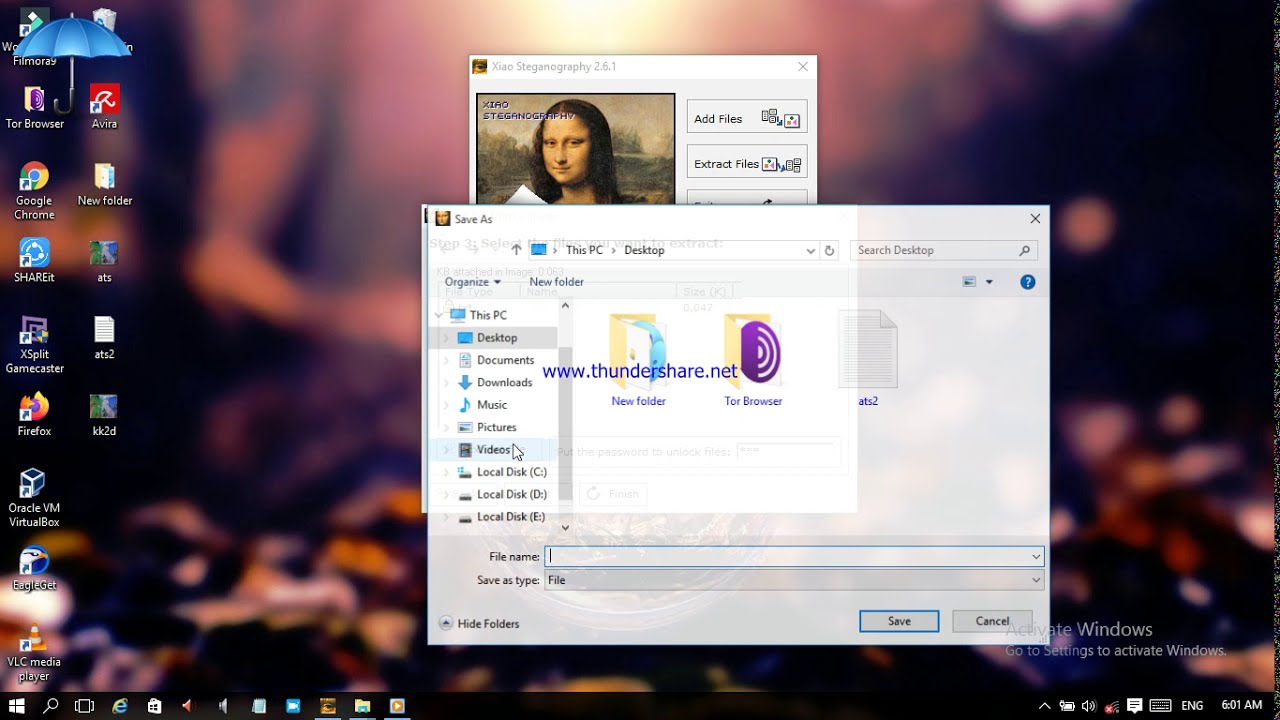Show hidden system tray icons
The width and height of the screenshot is (1280, 720).
tap(1044, 706)
